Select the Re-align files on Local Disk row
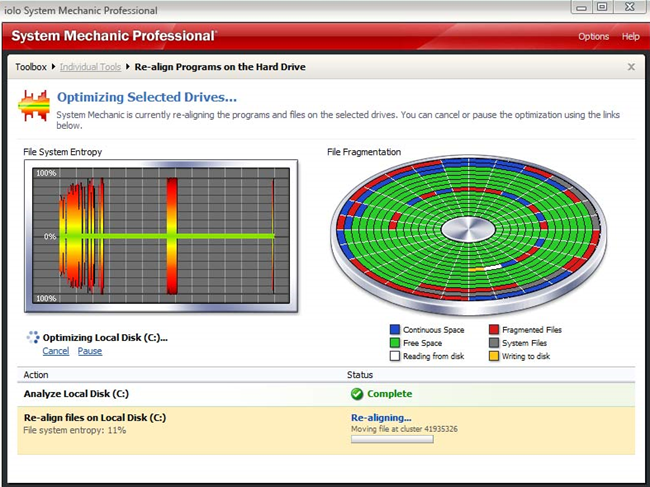 (x=326, y=431)
